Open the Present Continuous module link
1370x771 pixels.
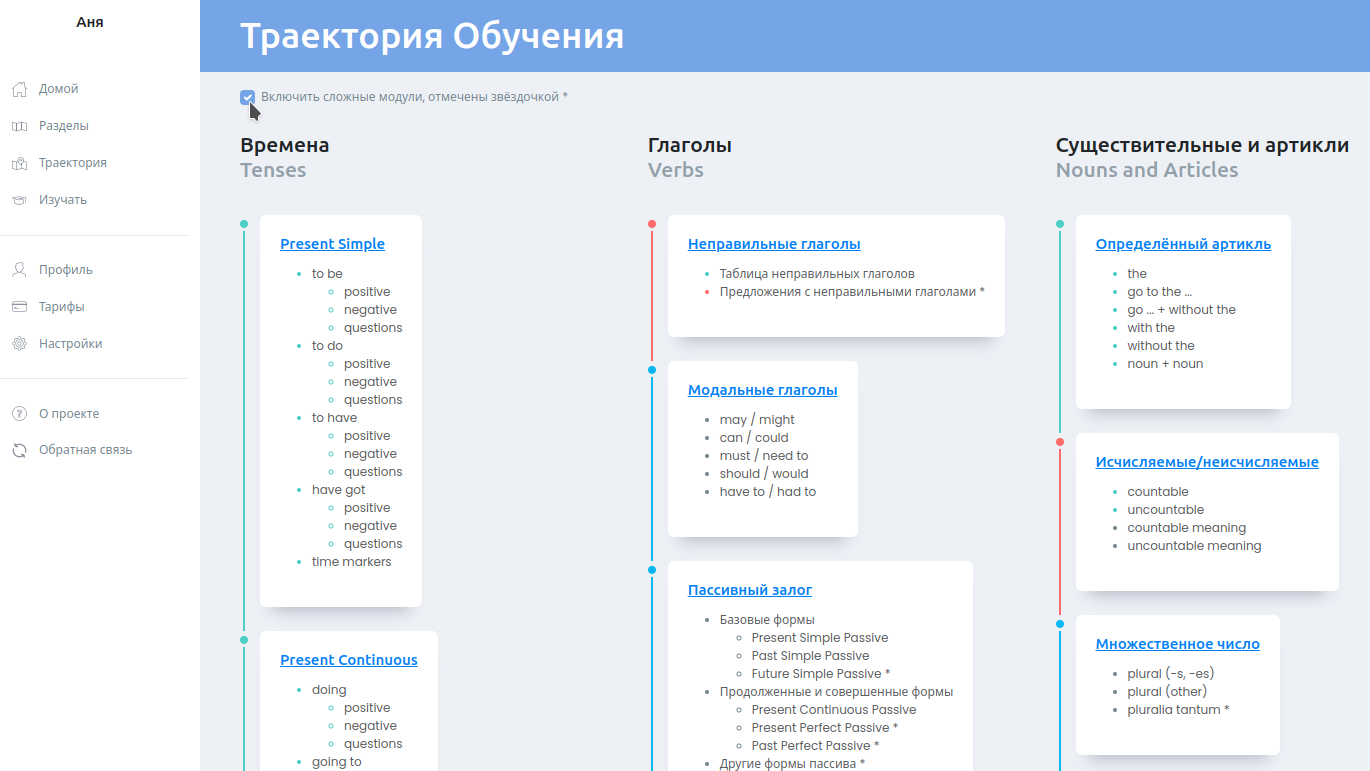(x=348, y=660)
